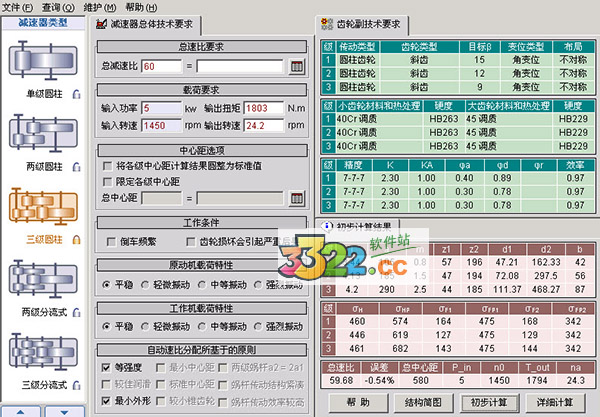Toggle 倒车频繁 checkbox
Screen dimensions: 600x417
[111, 242]
